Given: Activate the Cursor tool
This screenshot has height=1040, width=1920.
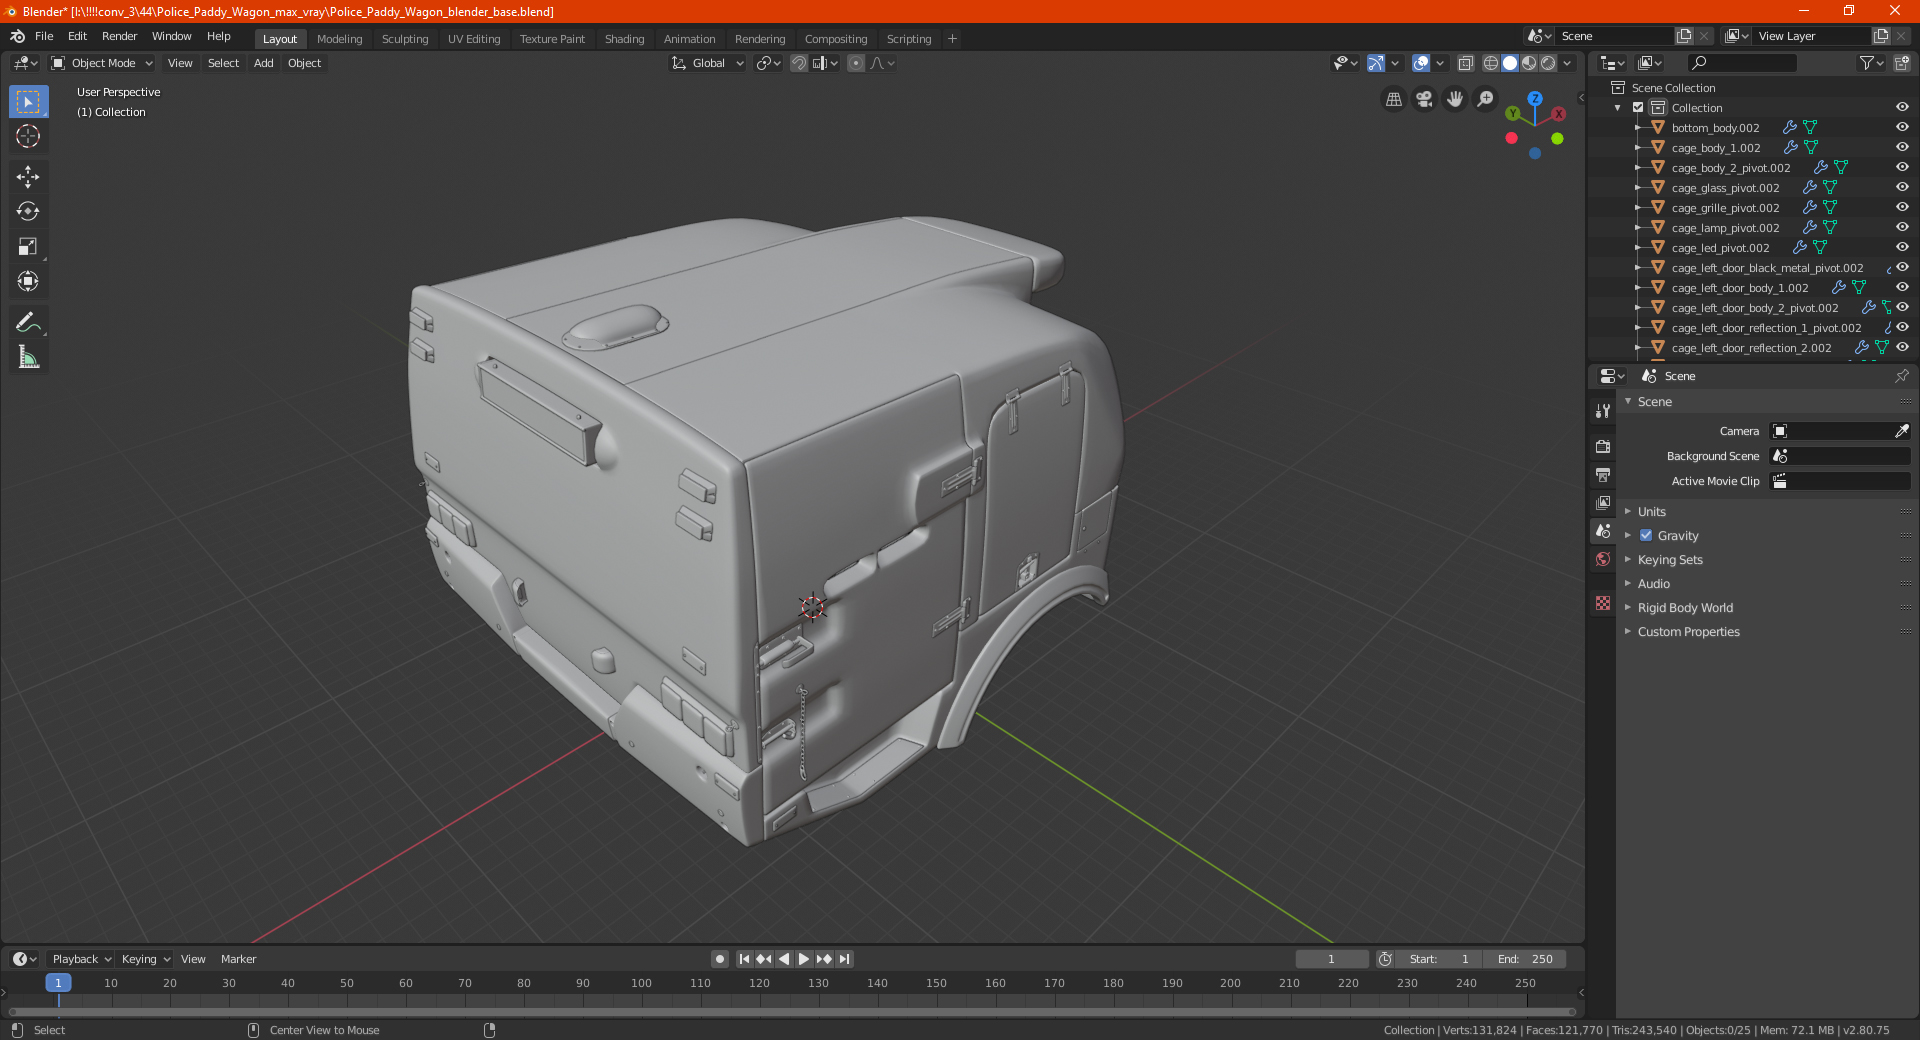Looking at the screenshot, I should [28, 136].
